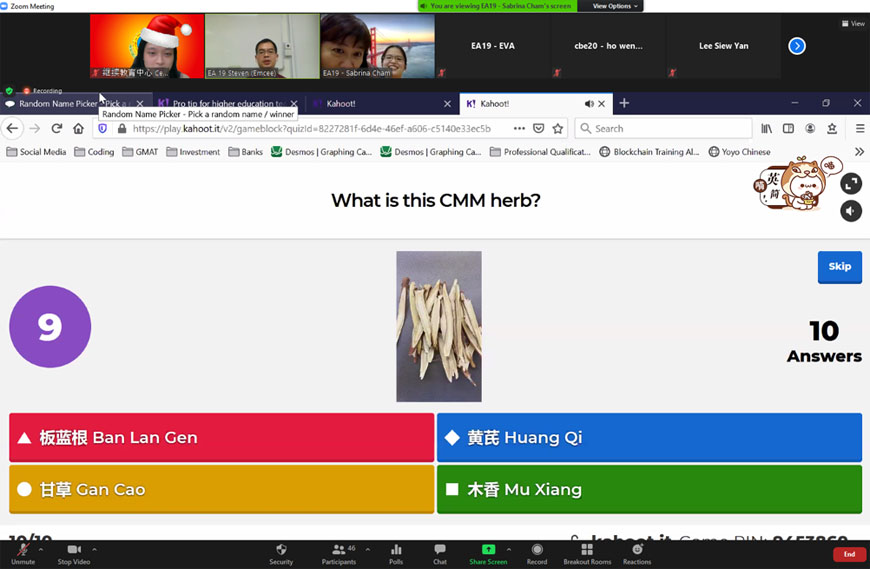870x569 pixels.
Task: End the Zoom meeting
Action: (848, 553)
